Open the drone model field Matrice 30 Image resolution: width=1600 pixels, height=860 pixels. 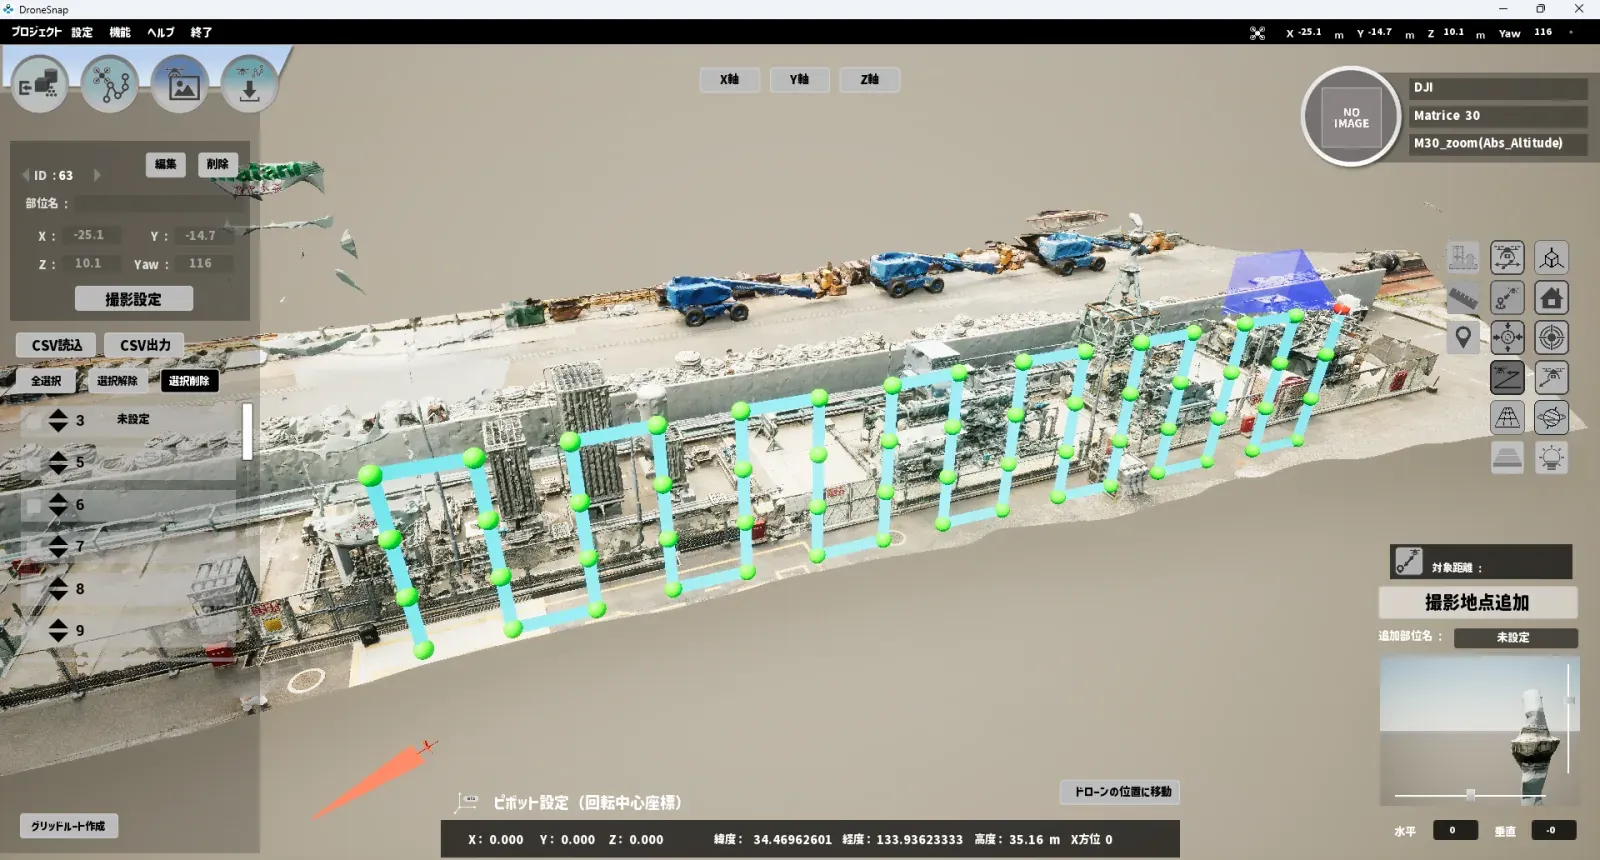click(1498, 115)
